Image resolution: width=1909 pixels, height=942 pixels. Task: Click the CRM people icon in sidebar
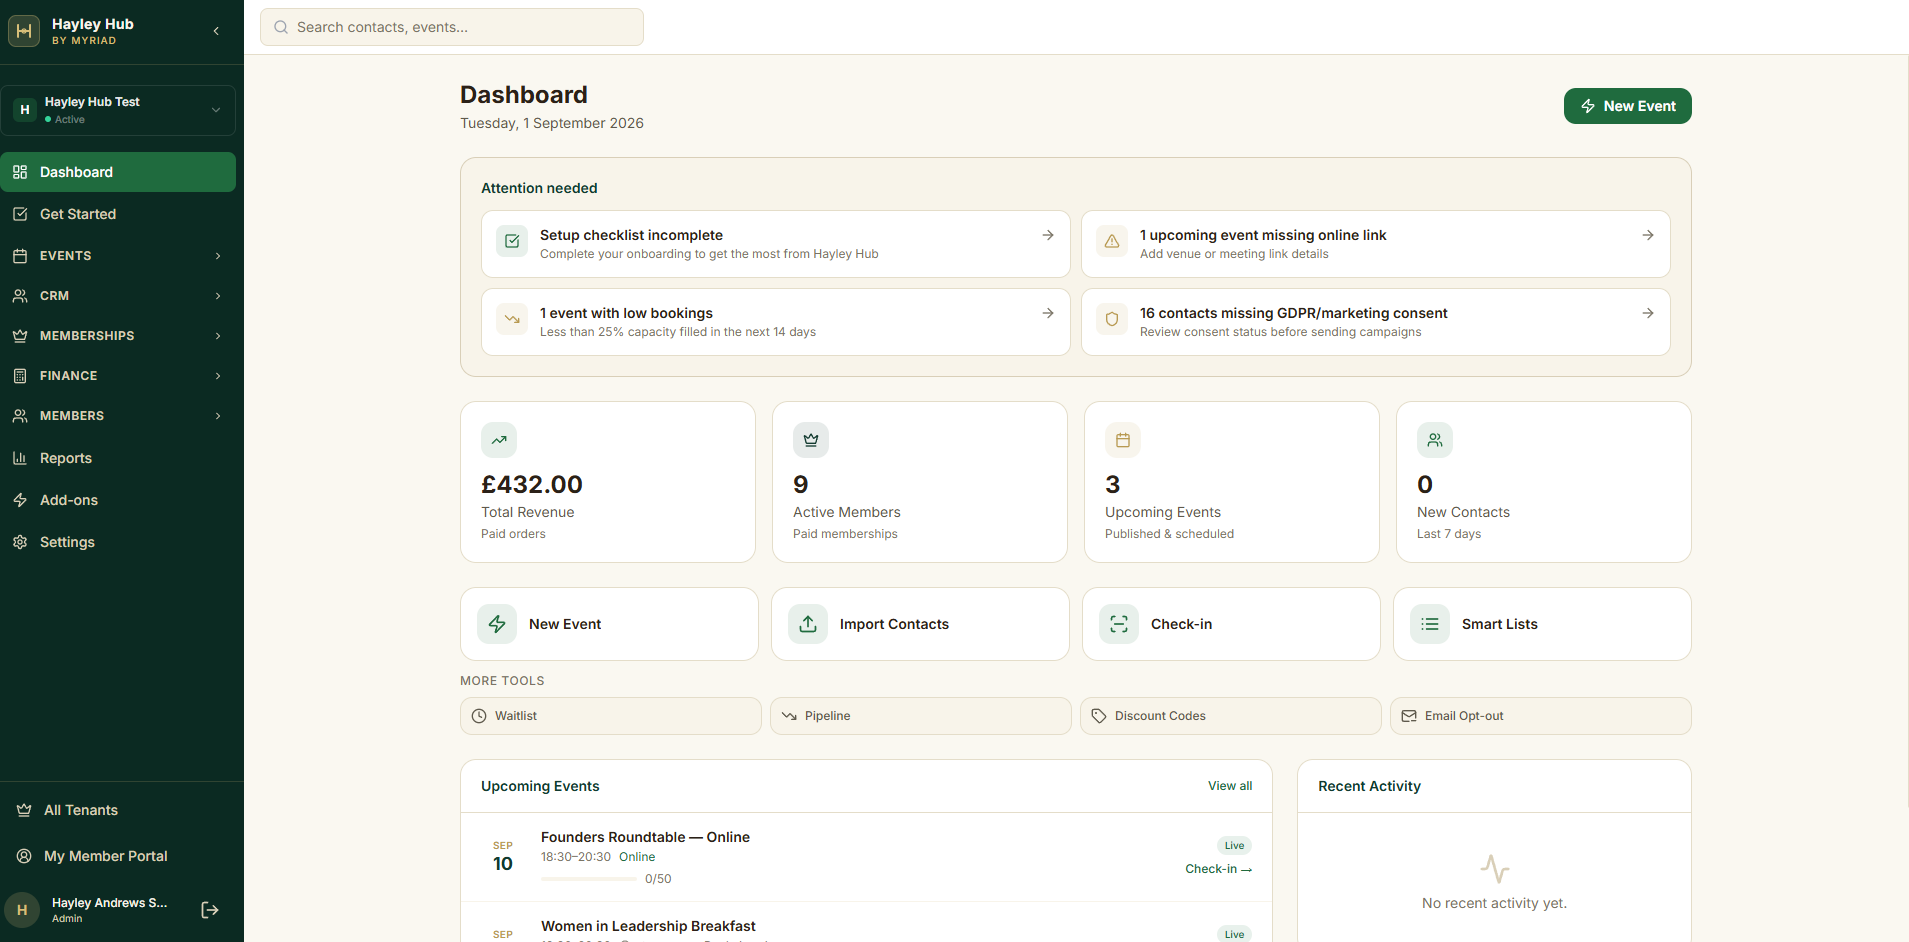pos(20,296)
